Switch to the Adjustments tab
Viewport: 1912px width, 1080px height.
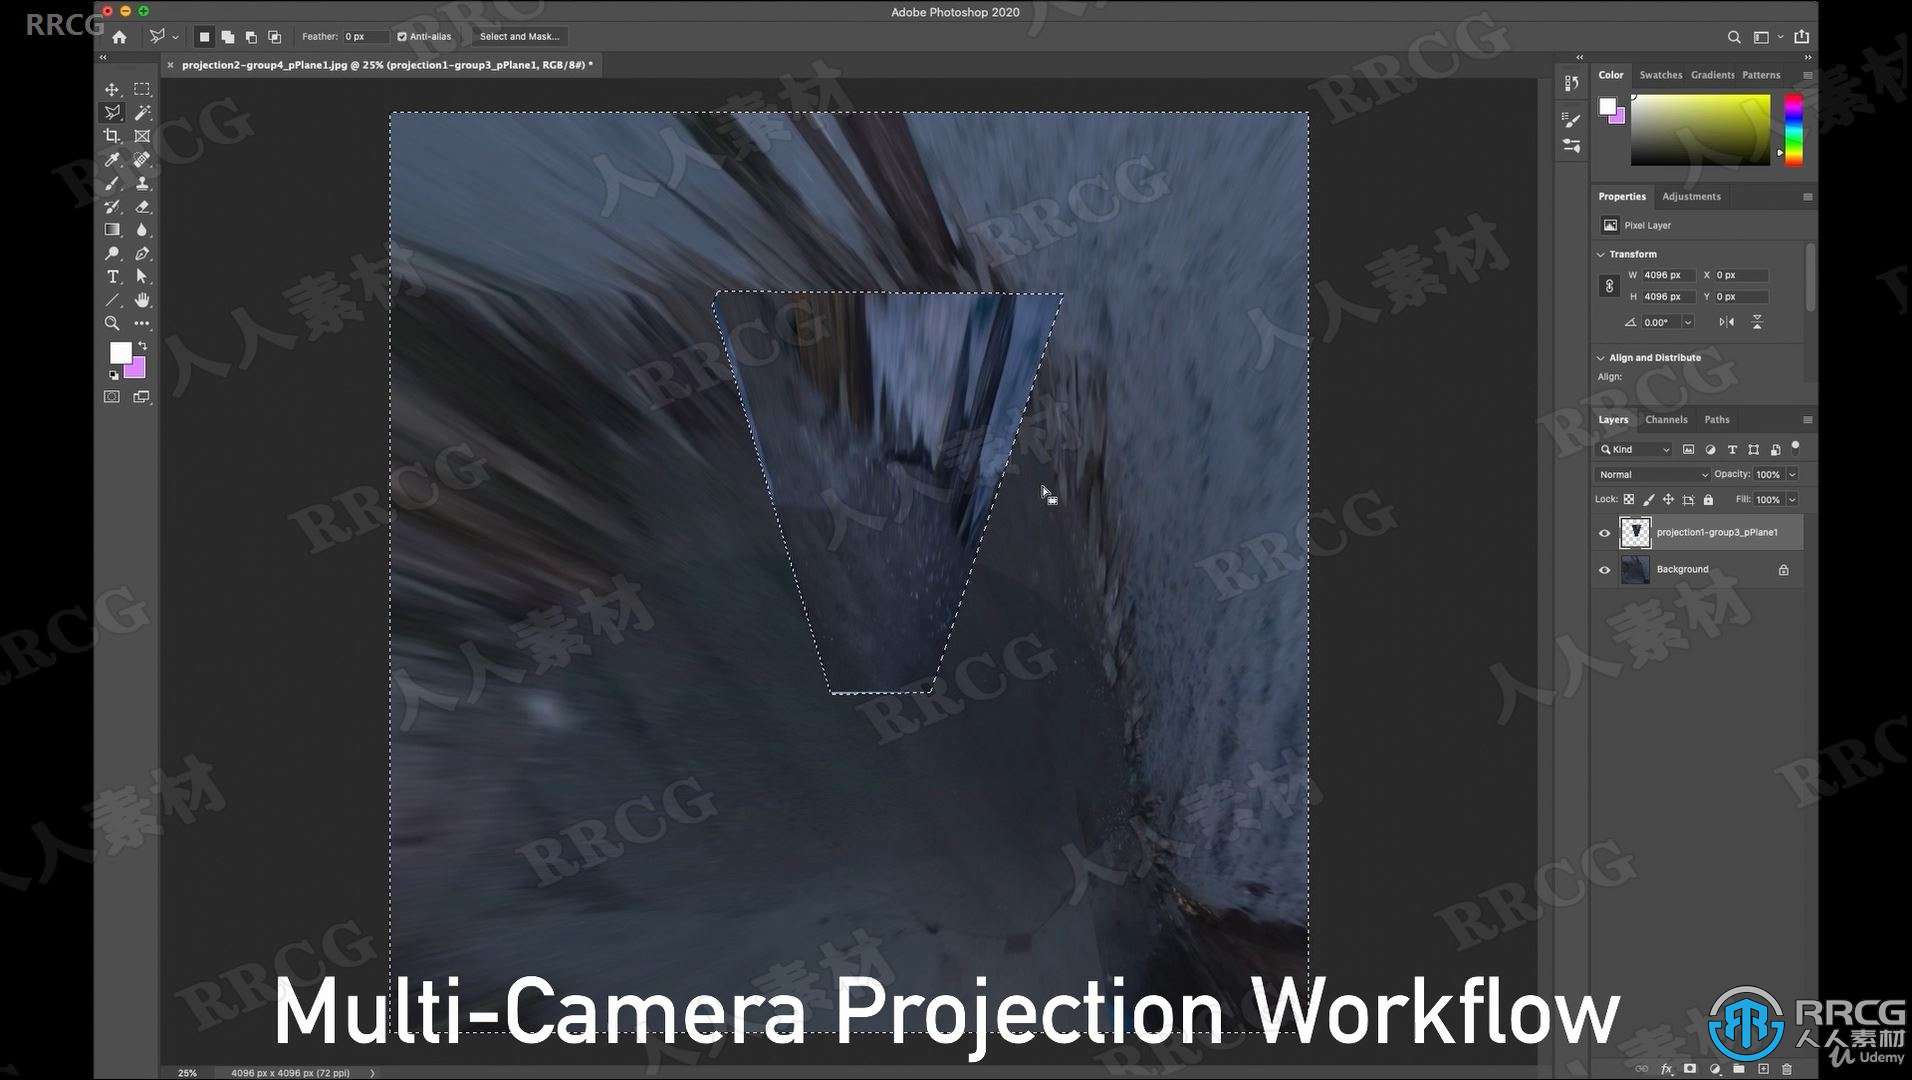pos(1691,197)
